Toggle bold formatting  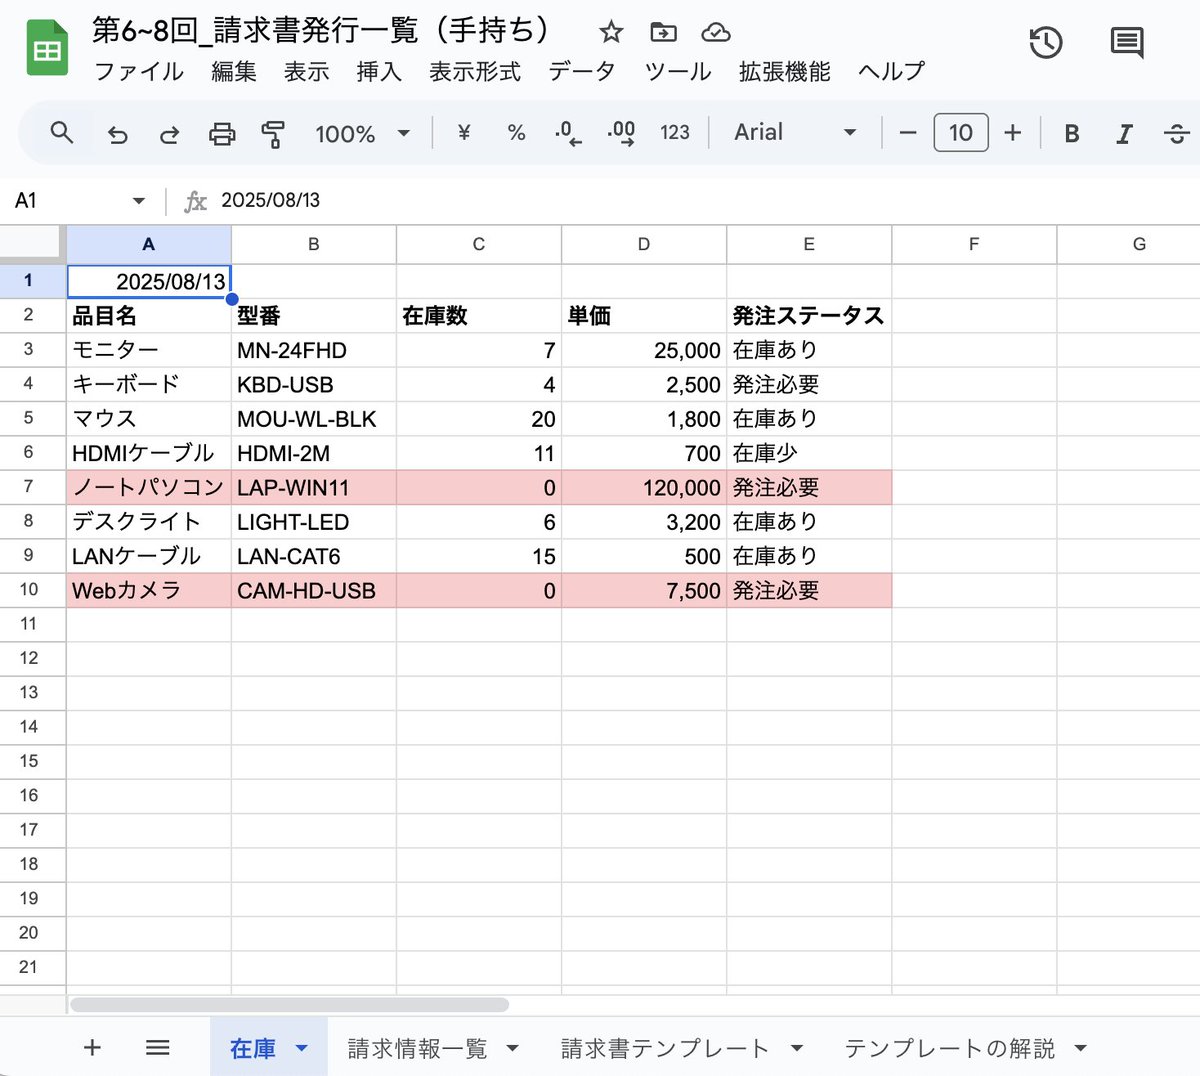coord(1072,133)
